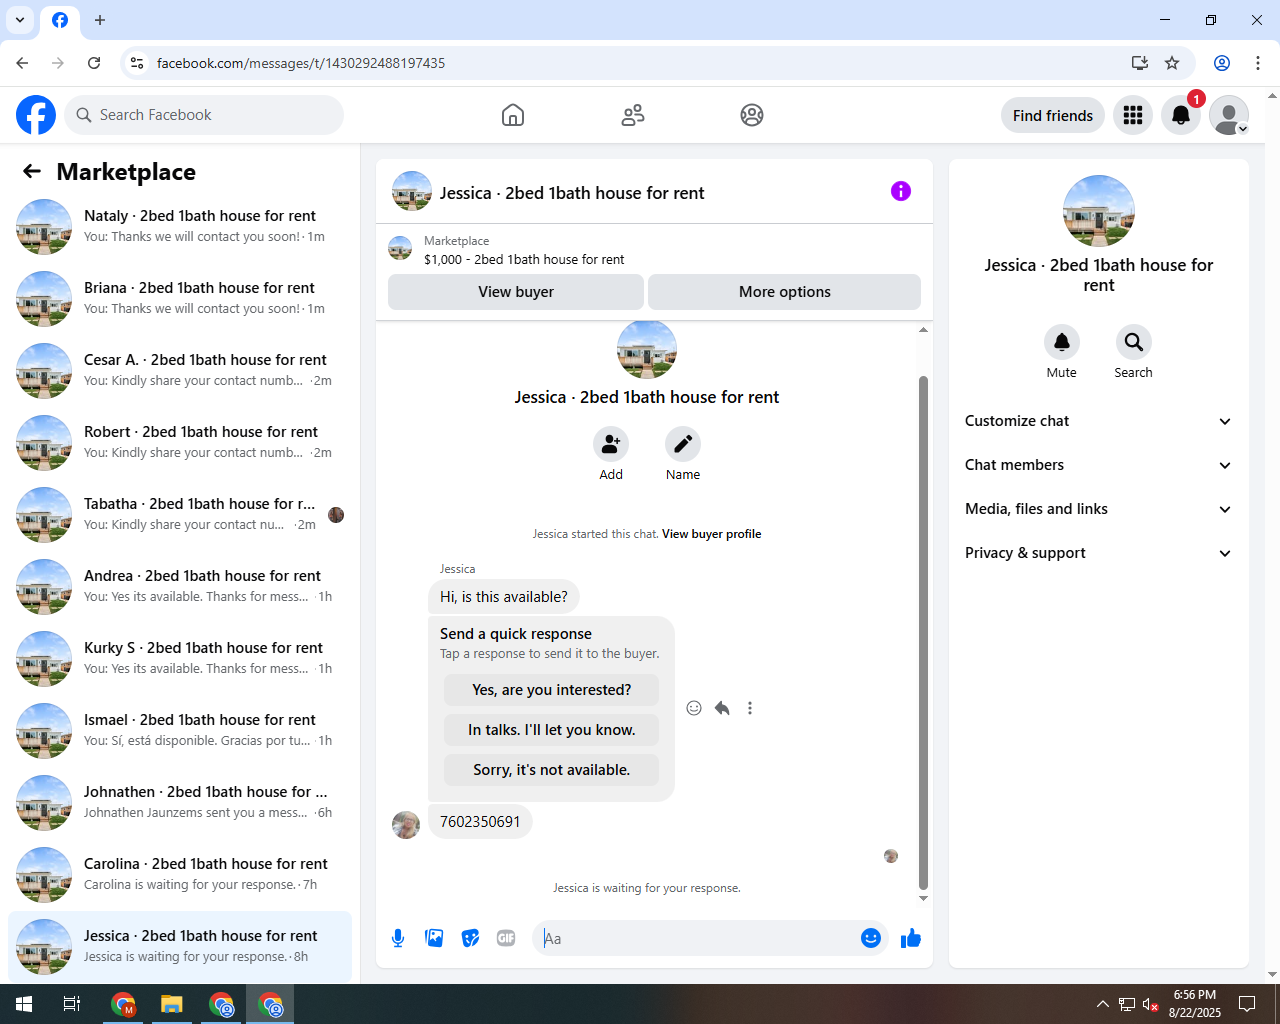Click the View buyer button
Screen dimensions: 1280x1024
(x=516, y=292)
